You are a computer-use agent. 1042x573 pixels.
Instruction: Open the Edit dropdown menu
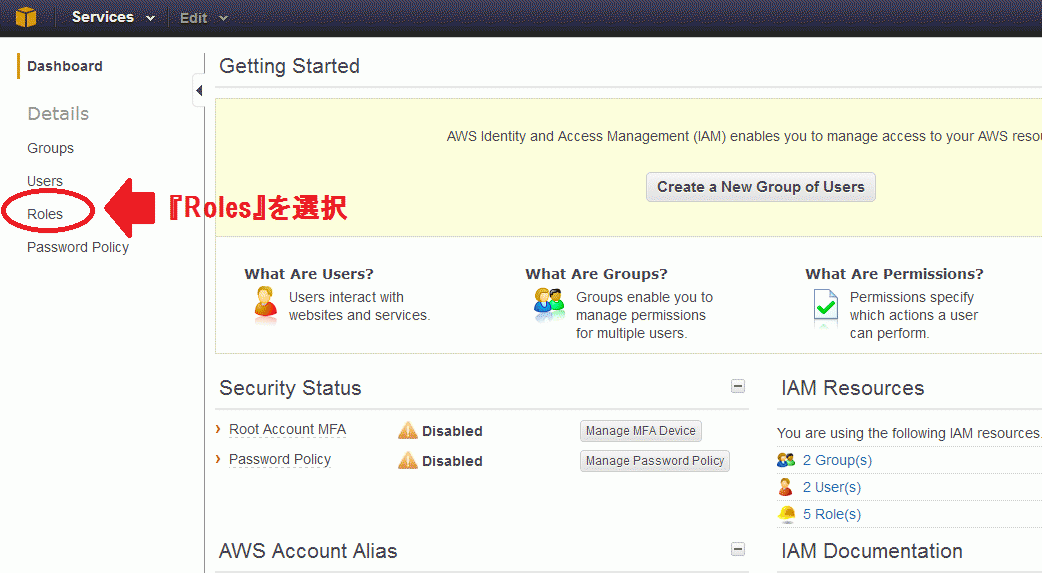point(203,18)
